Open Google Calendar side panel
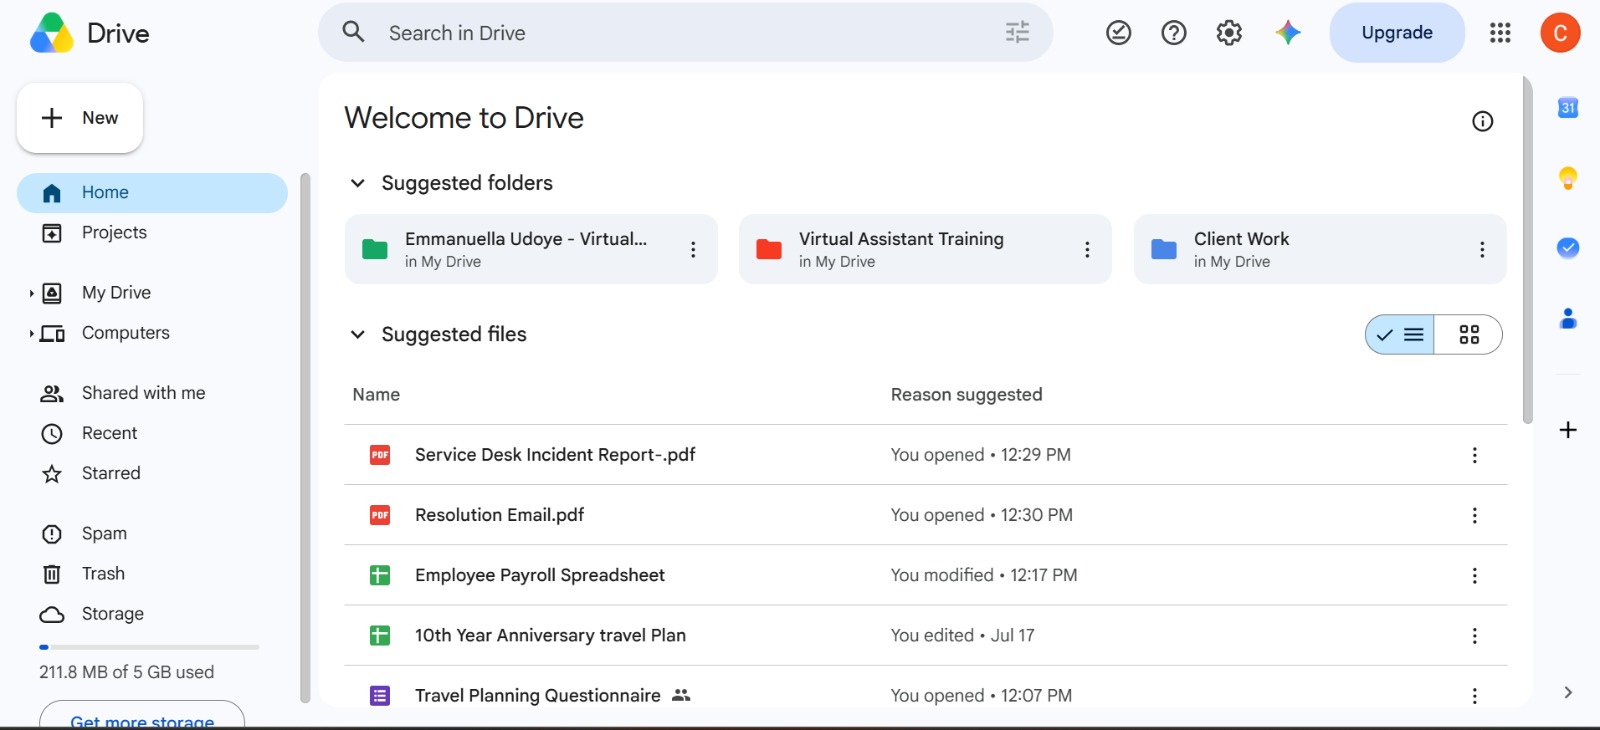Viewport: 1600px width, 730px height. click(x=1568, y=108)
